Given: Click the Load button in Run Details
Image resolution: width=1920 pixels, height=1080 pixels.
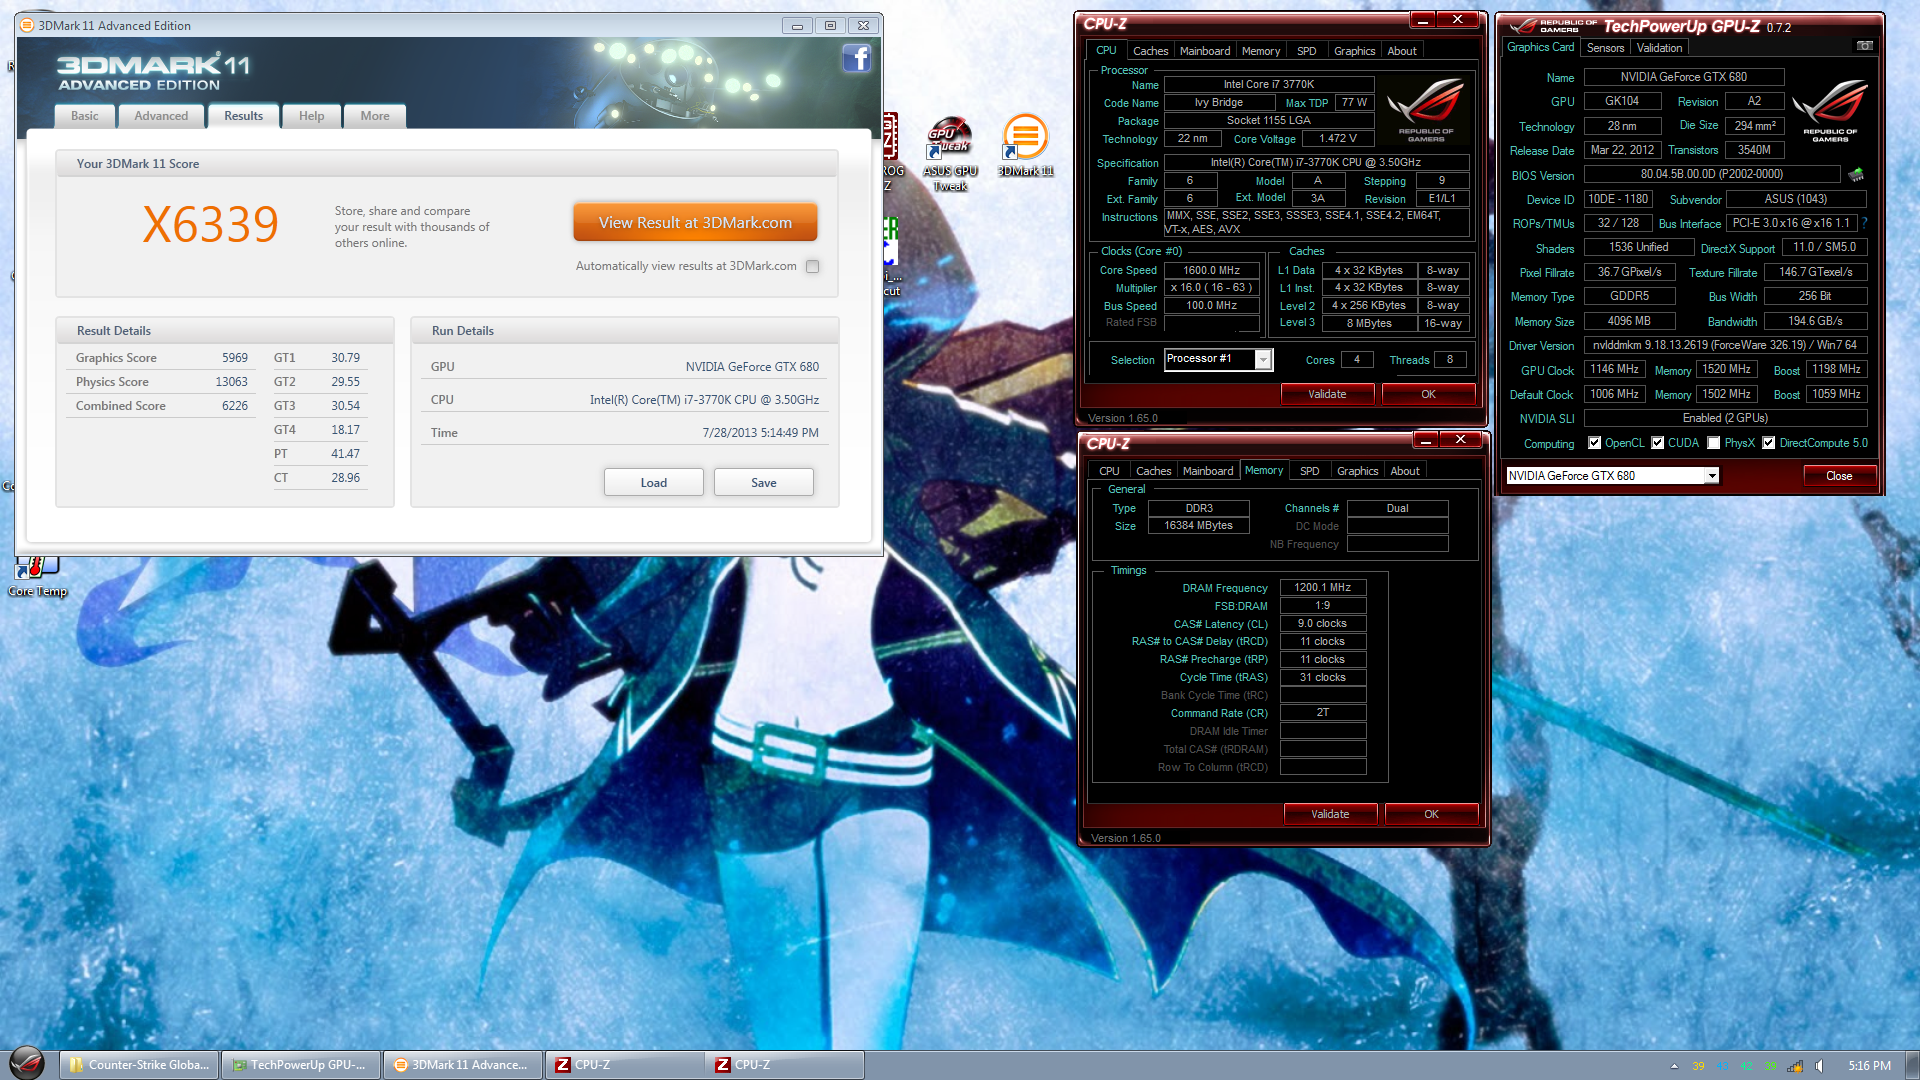Looking at the screenshot, I should [x=653, y=482].
